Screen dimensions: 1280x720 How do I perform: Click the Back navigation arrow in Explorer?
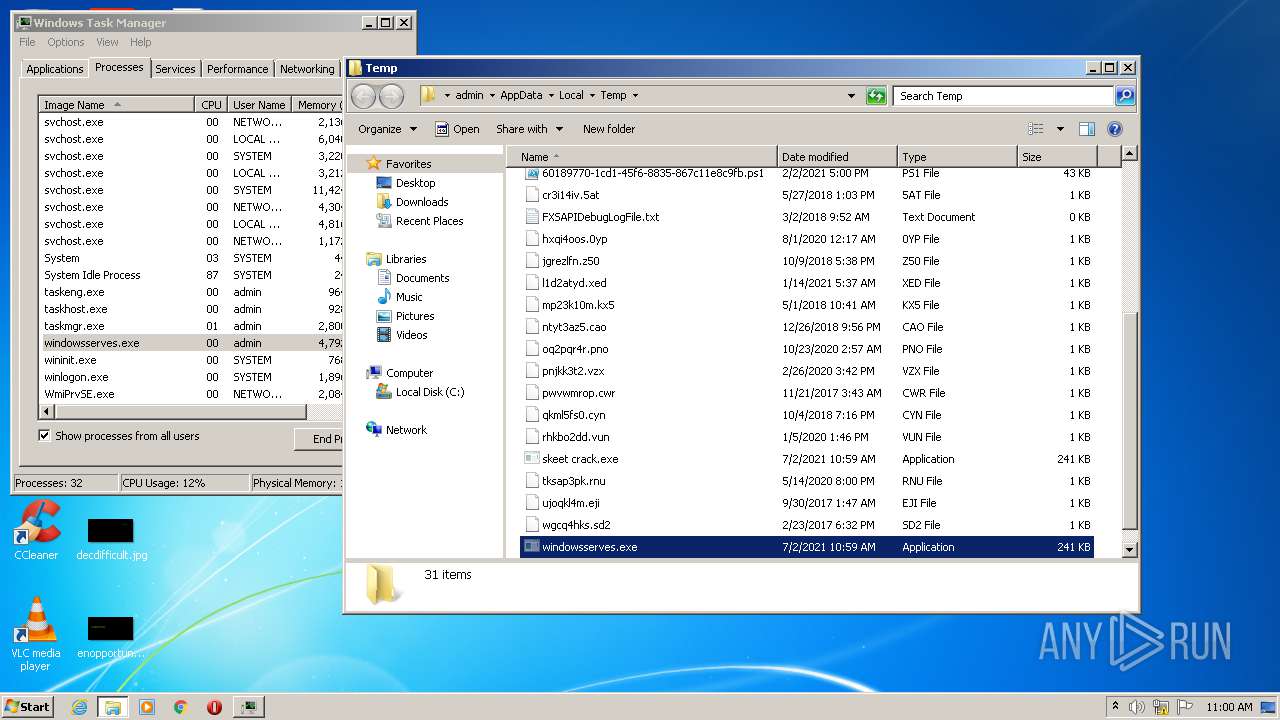click(363, 96)
